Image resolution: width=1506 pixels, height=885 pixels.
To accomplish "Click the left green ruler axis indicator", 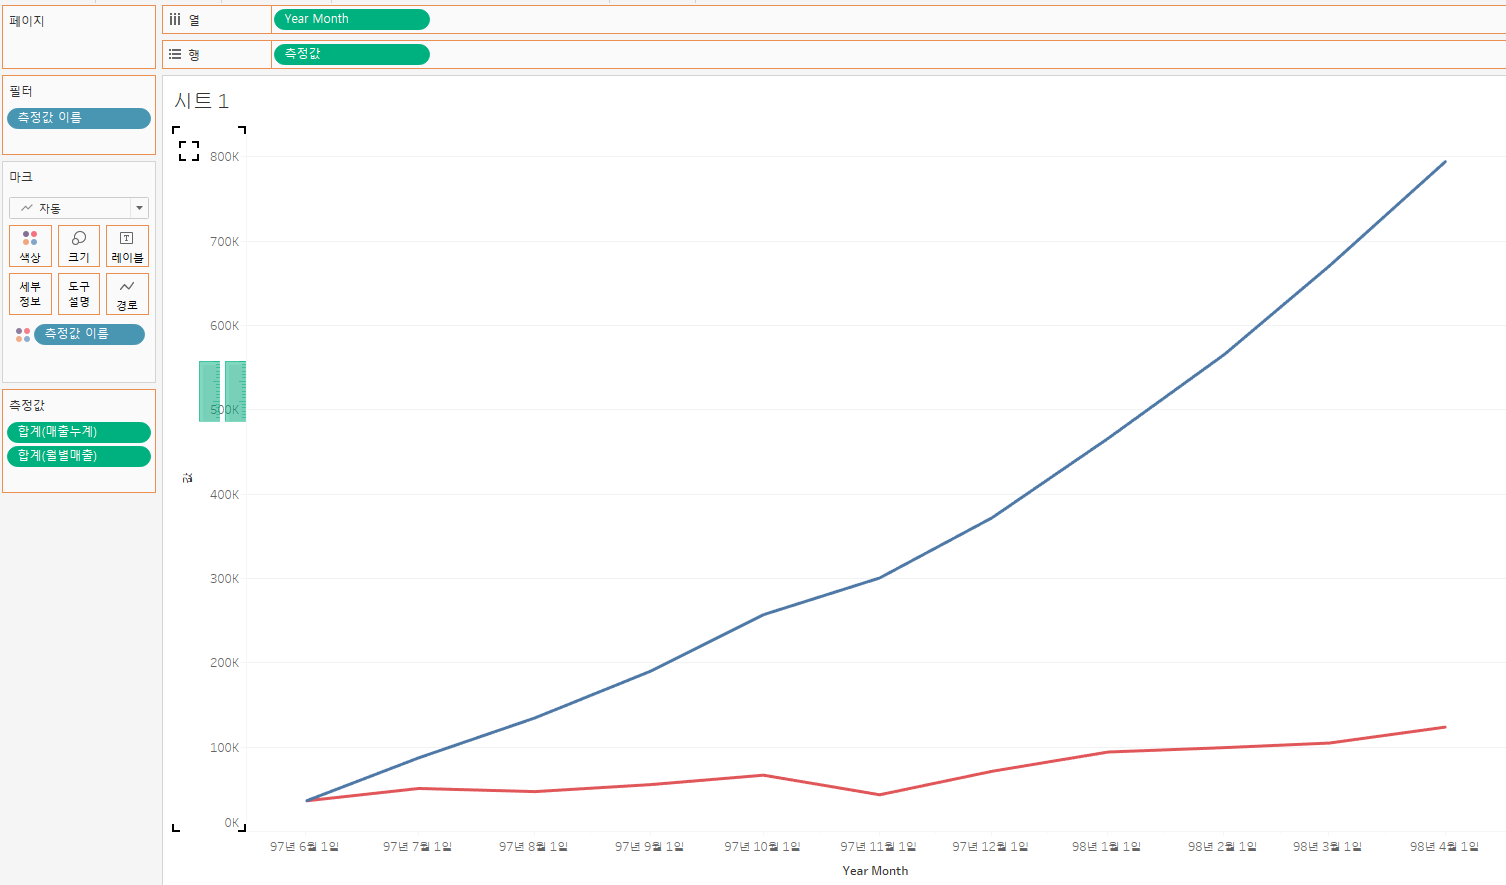I will coord(209,391).
